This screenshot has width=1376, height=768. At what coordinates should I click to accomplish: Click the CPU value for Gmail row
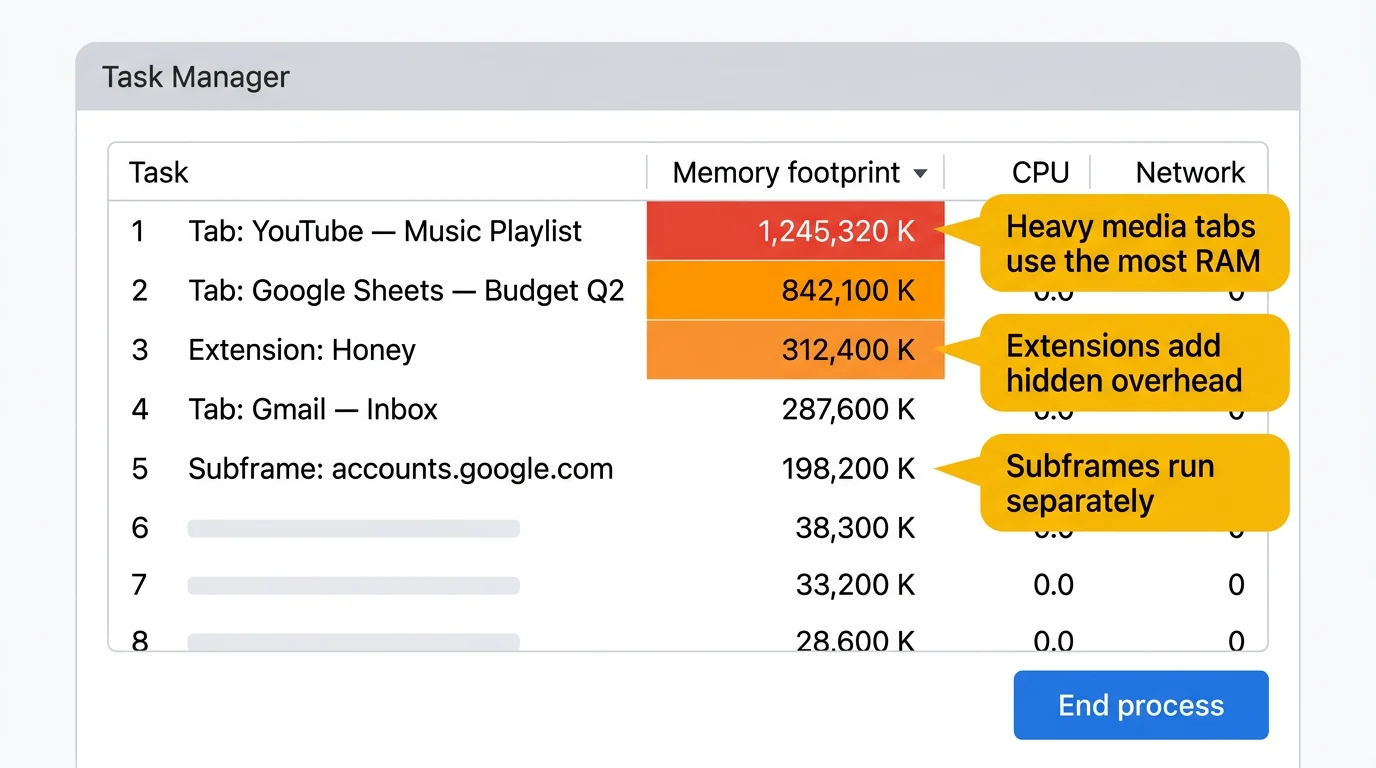pos(1053,409)
